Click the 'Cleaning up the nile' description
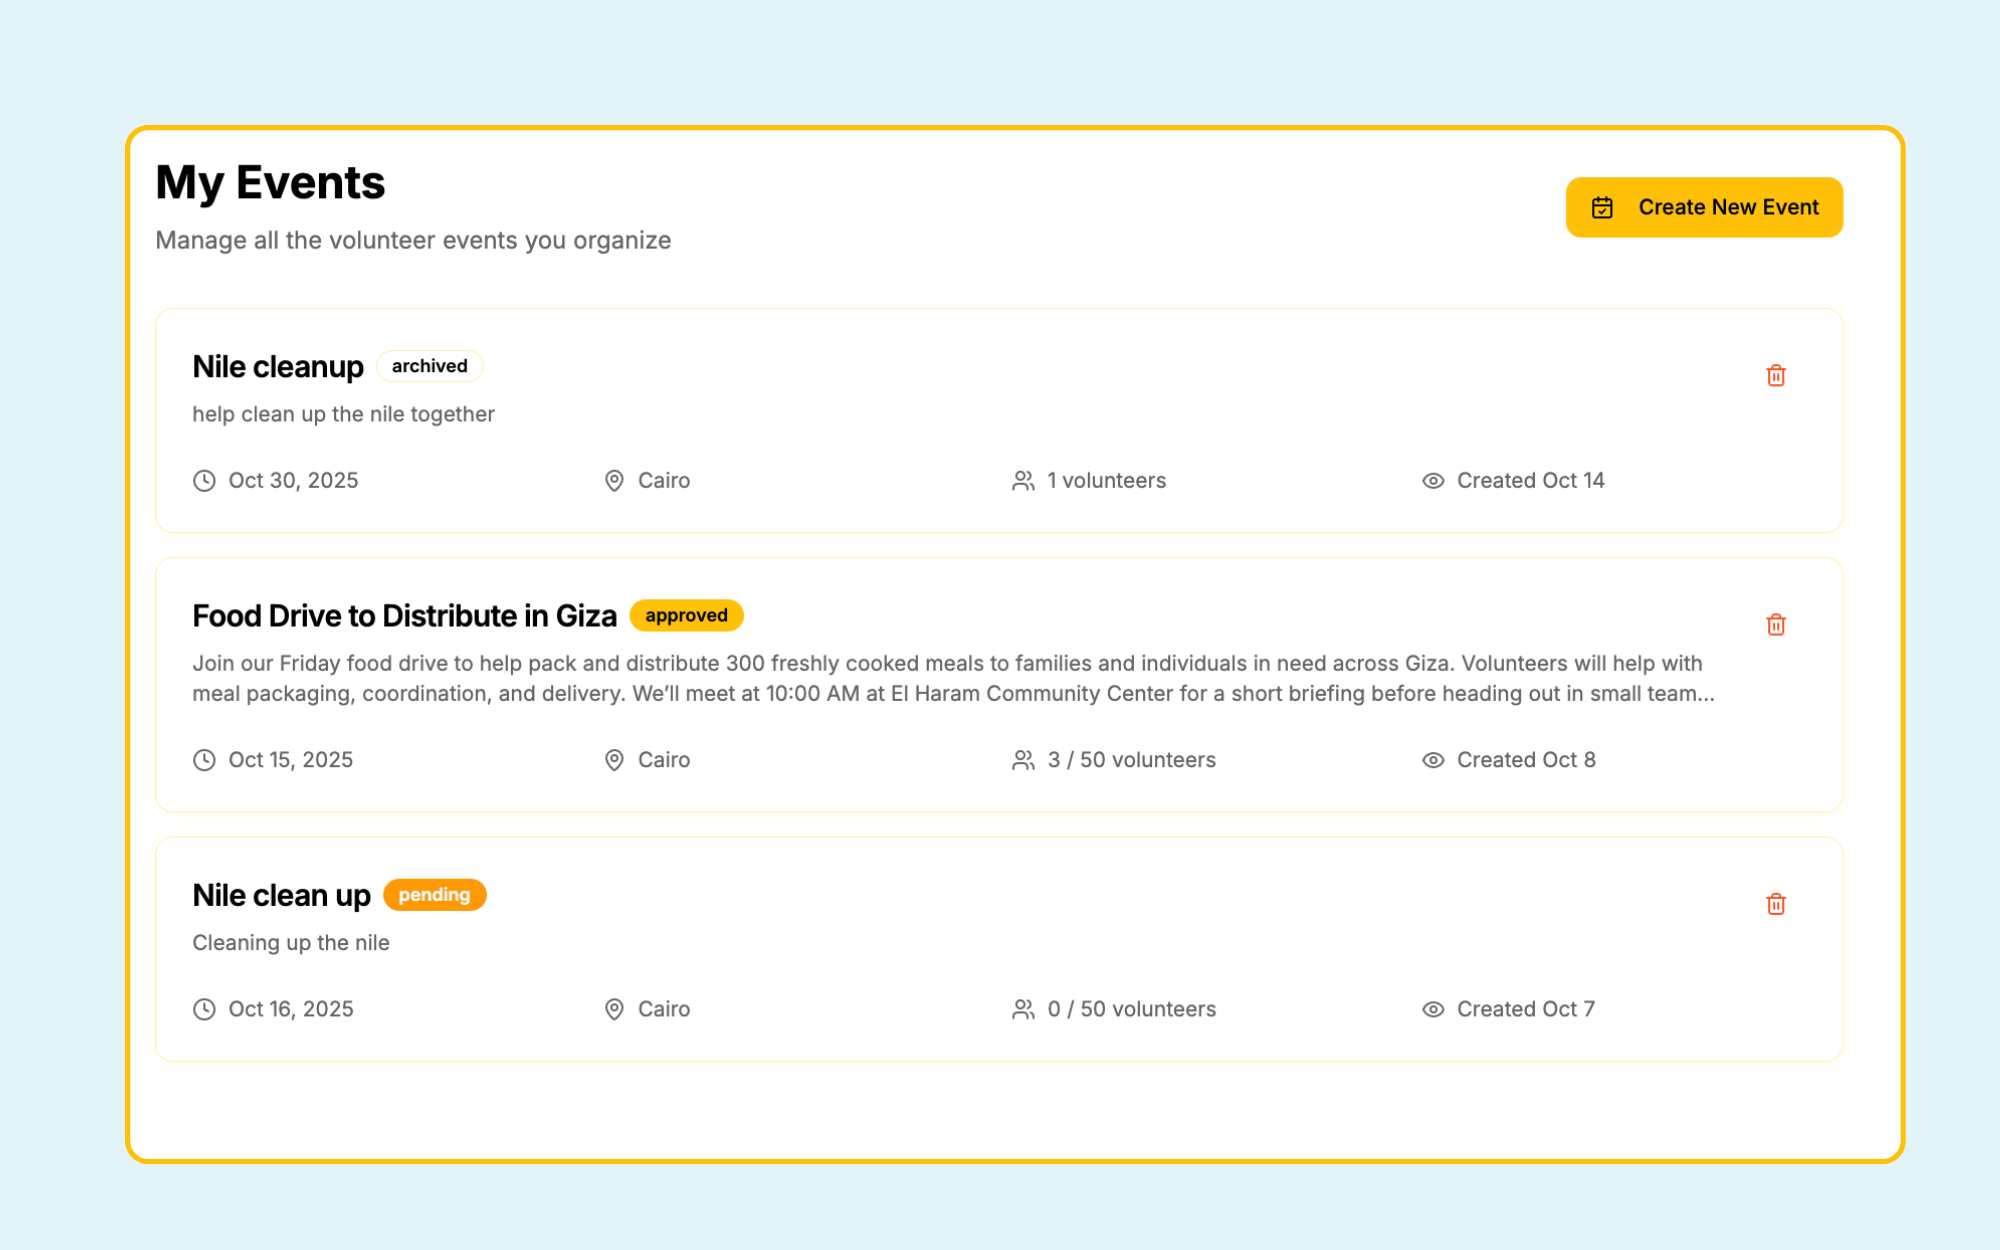This screenshot has height=1250, width=2000. pyautogui.click(x=290, y=943)
